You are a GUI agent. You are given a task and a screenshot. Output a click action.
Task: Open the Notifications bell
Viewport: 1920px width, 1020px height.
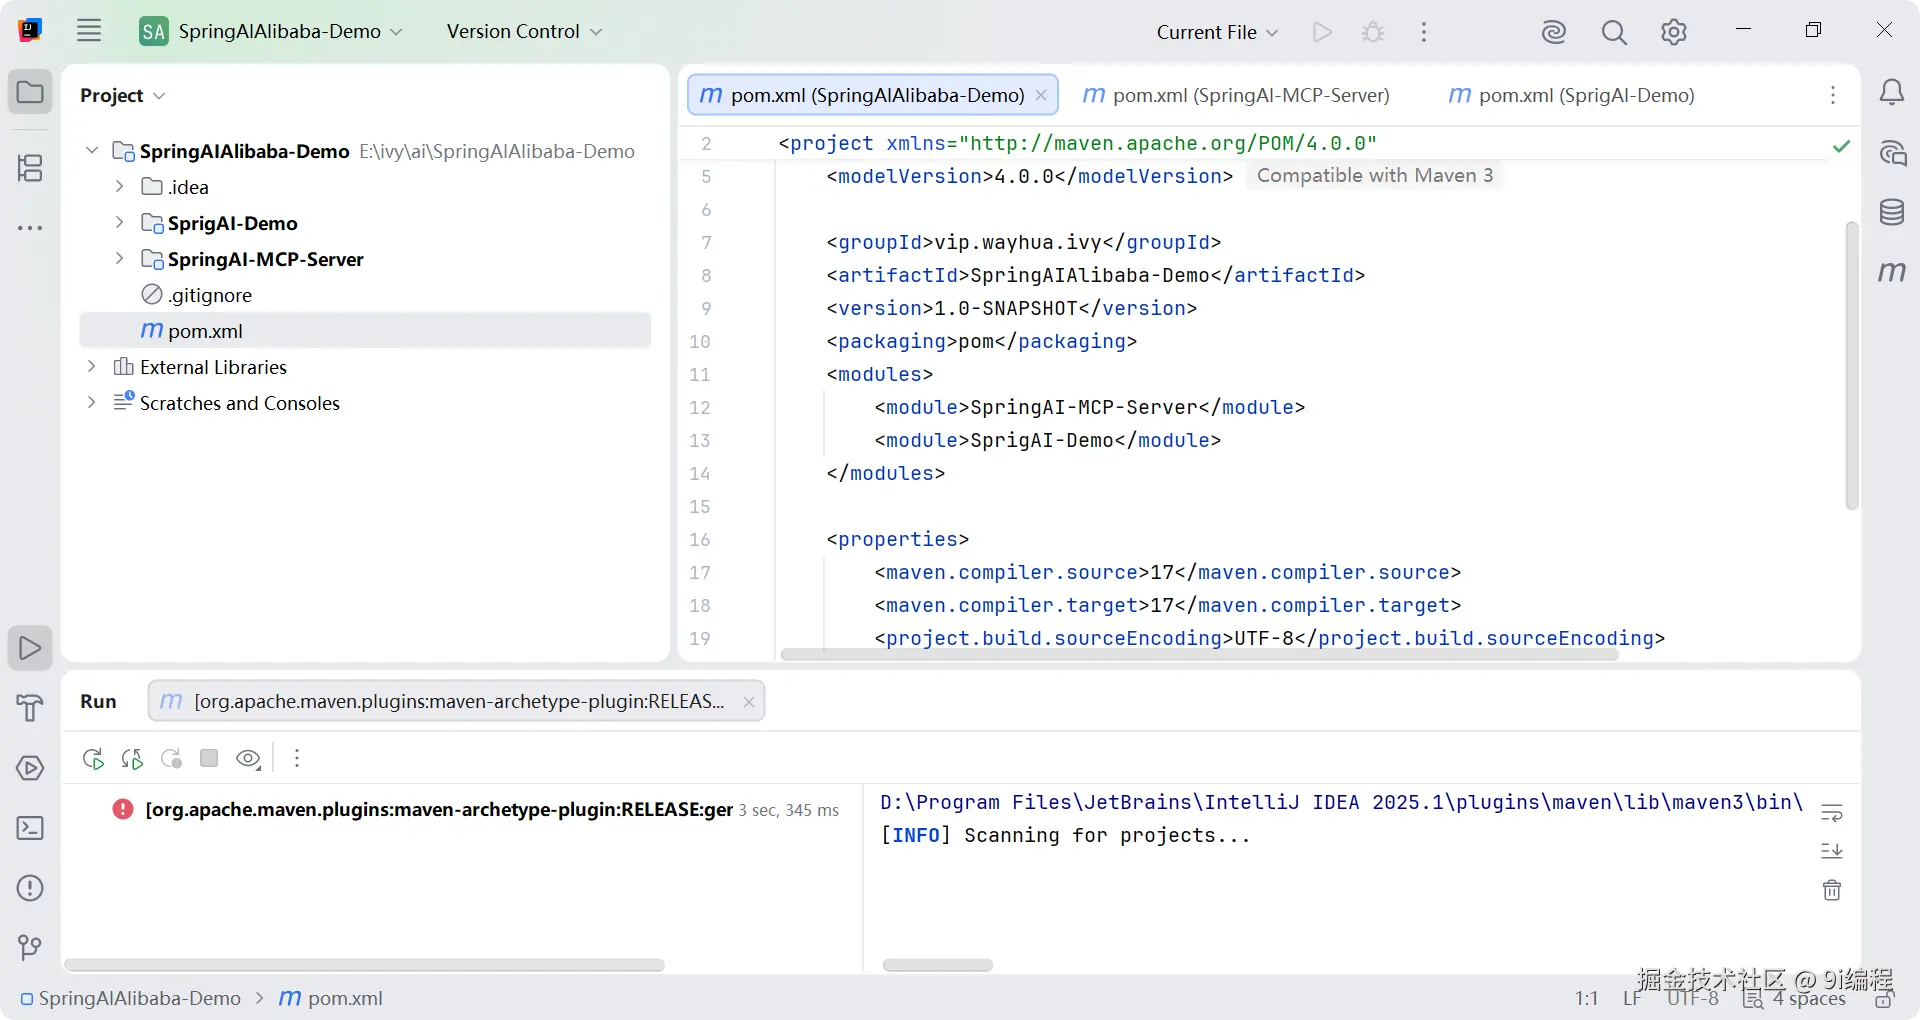pyautogui.click(x=1891, y=93)
